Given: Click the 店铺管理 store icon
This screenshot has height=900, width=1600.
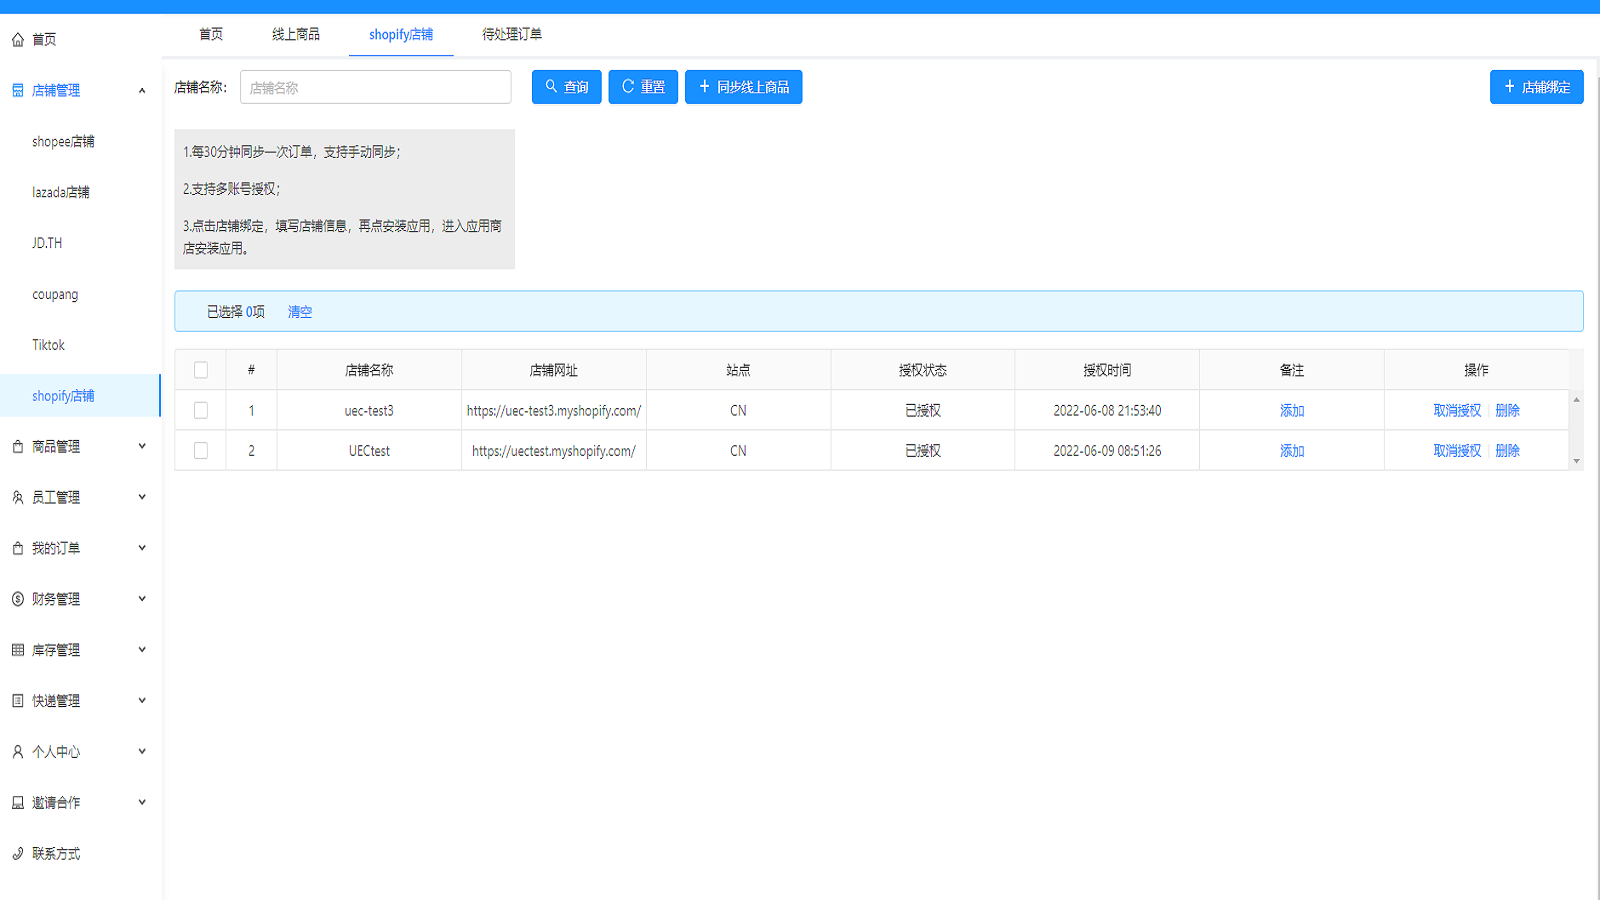Looking at the screenshot, I should 18,91.
